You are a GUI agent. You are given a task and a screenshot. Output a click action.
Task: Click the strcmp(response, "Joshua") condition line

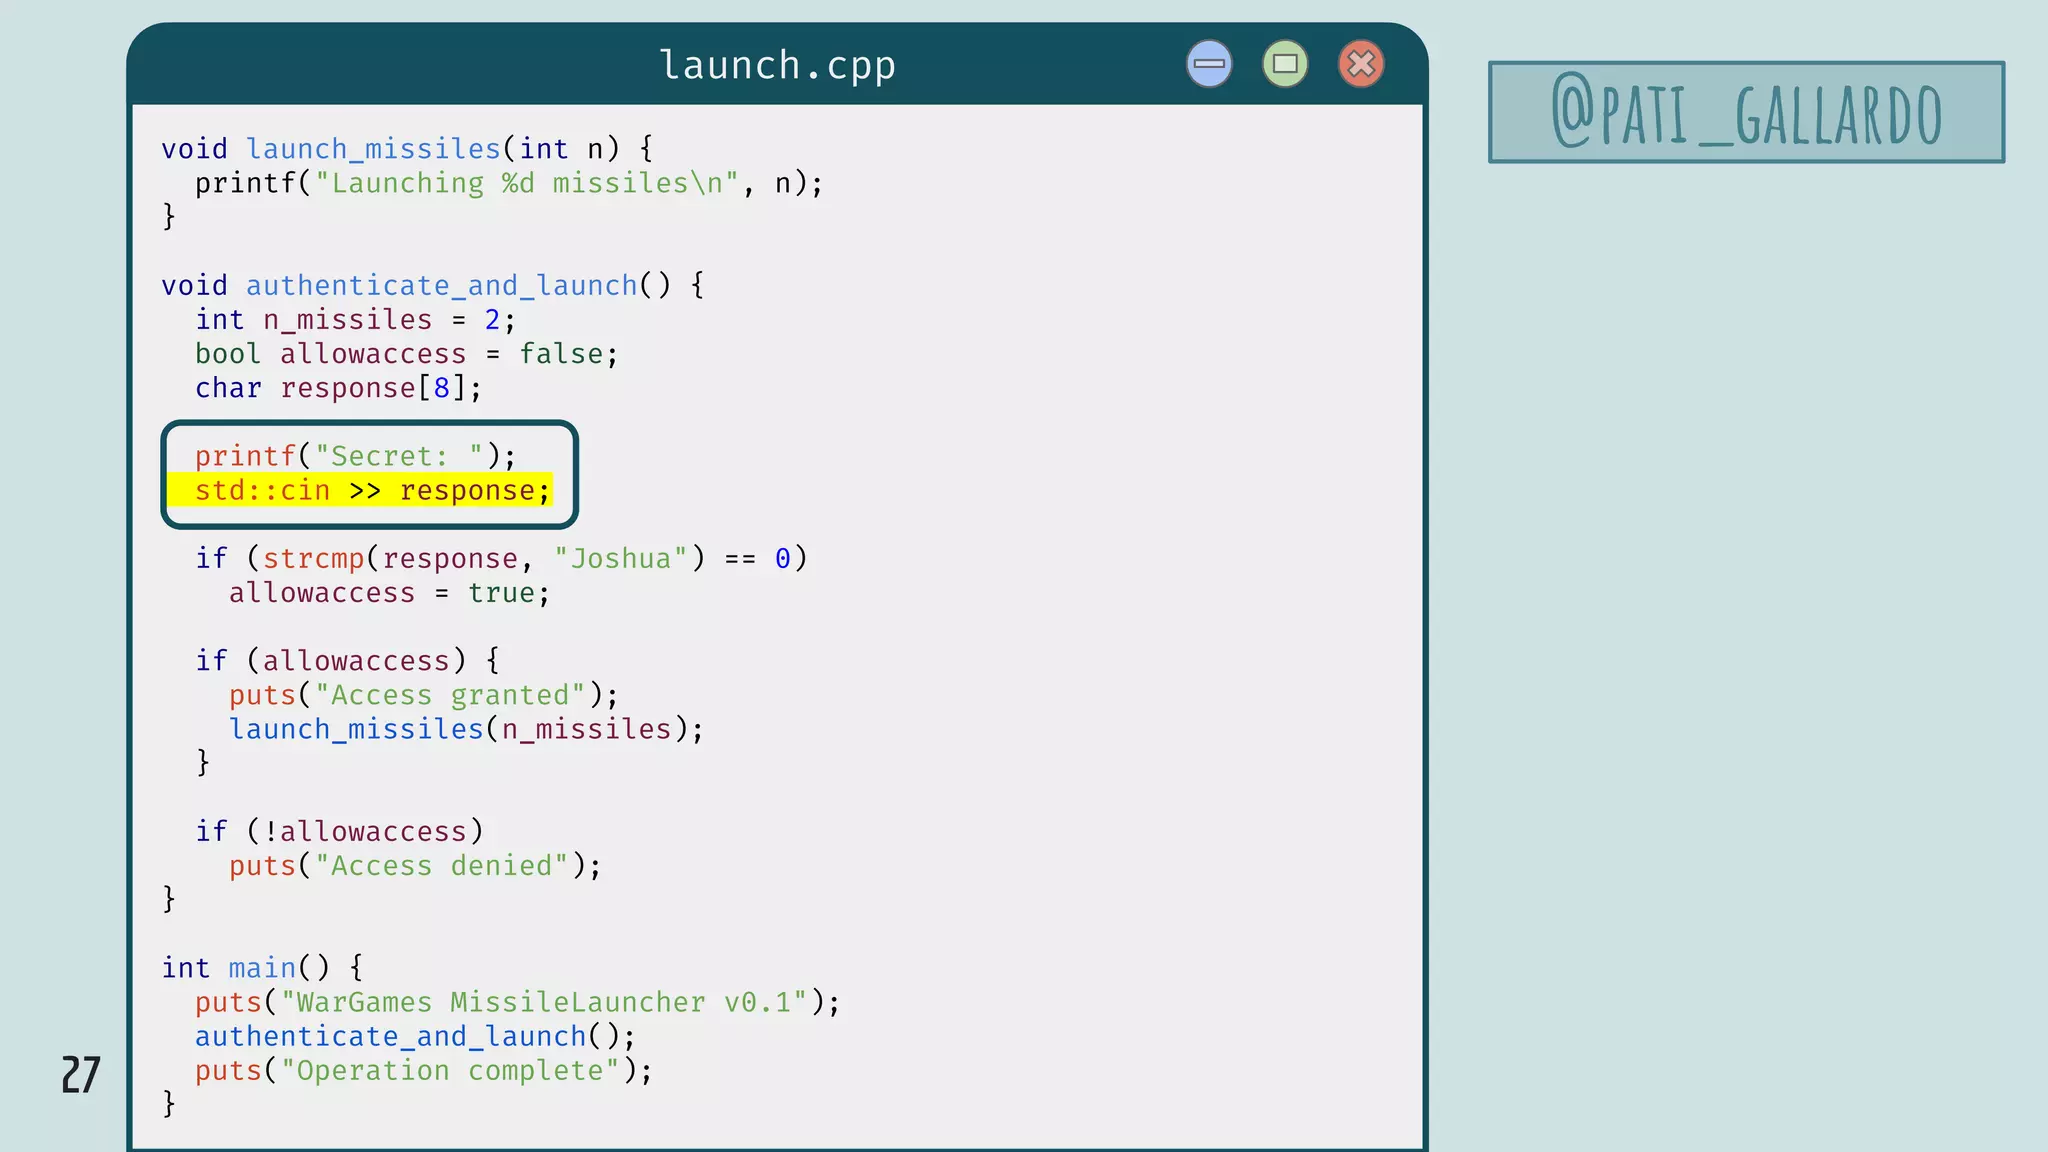pos(501,559)
